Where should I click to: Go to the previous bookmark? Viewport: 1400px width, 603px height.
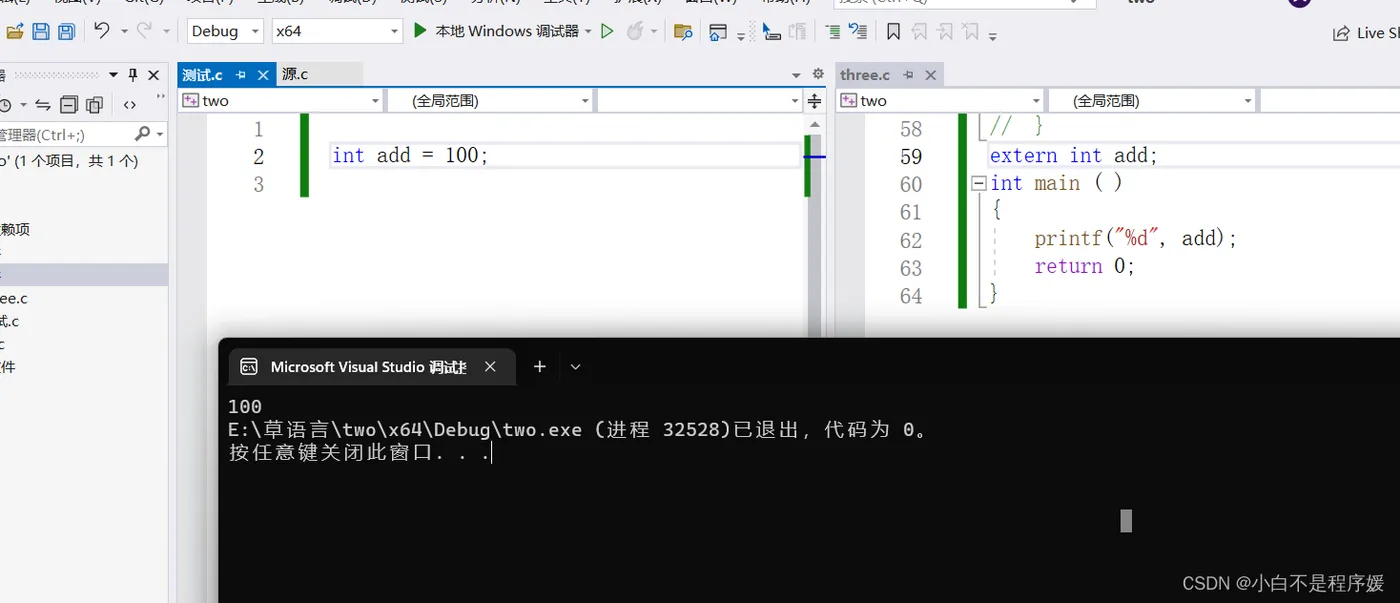coord(919,32)
